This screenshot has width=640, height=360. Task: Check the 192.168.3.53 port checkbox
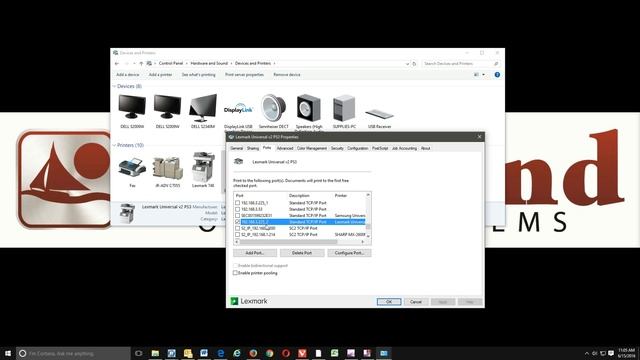click(238, 209)
